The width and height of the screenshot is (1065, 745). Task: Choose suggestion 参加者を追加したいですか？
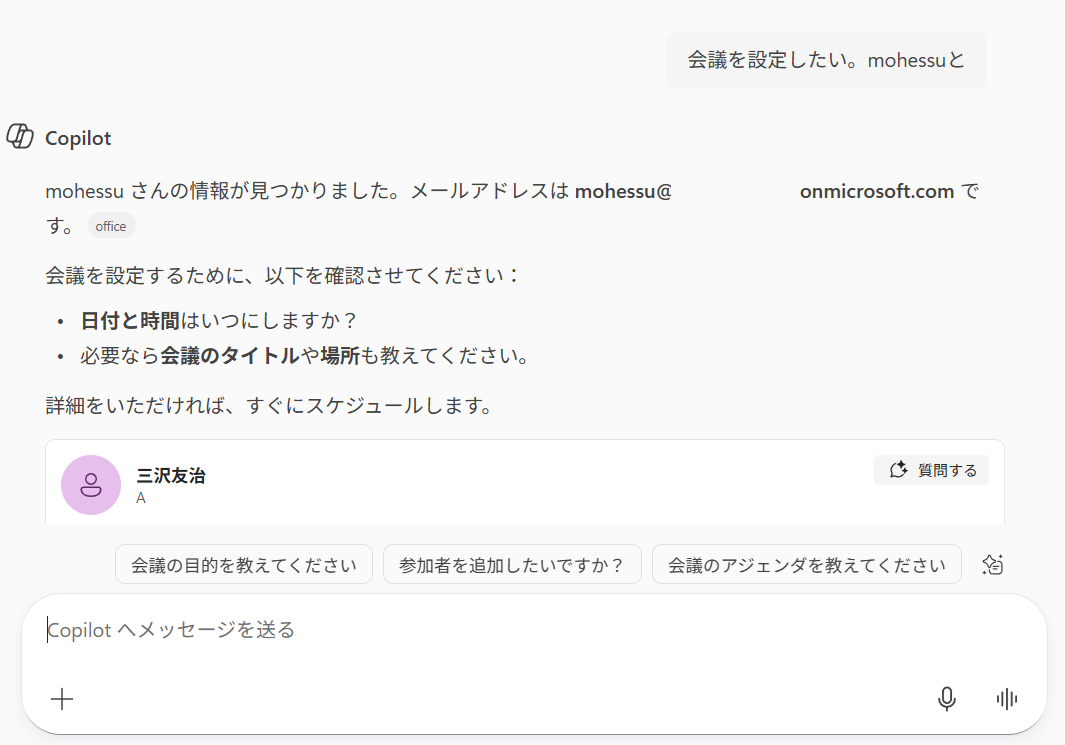coord(512,564)
